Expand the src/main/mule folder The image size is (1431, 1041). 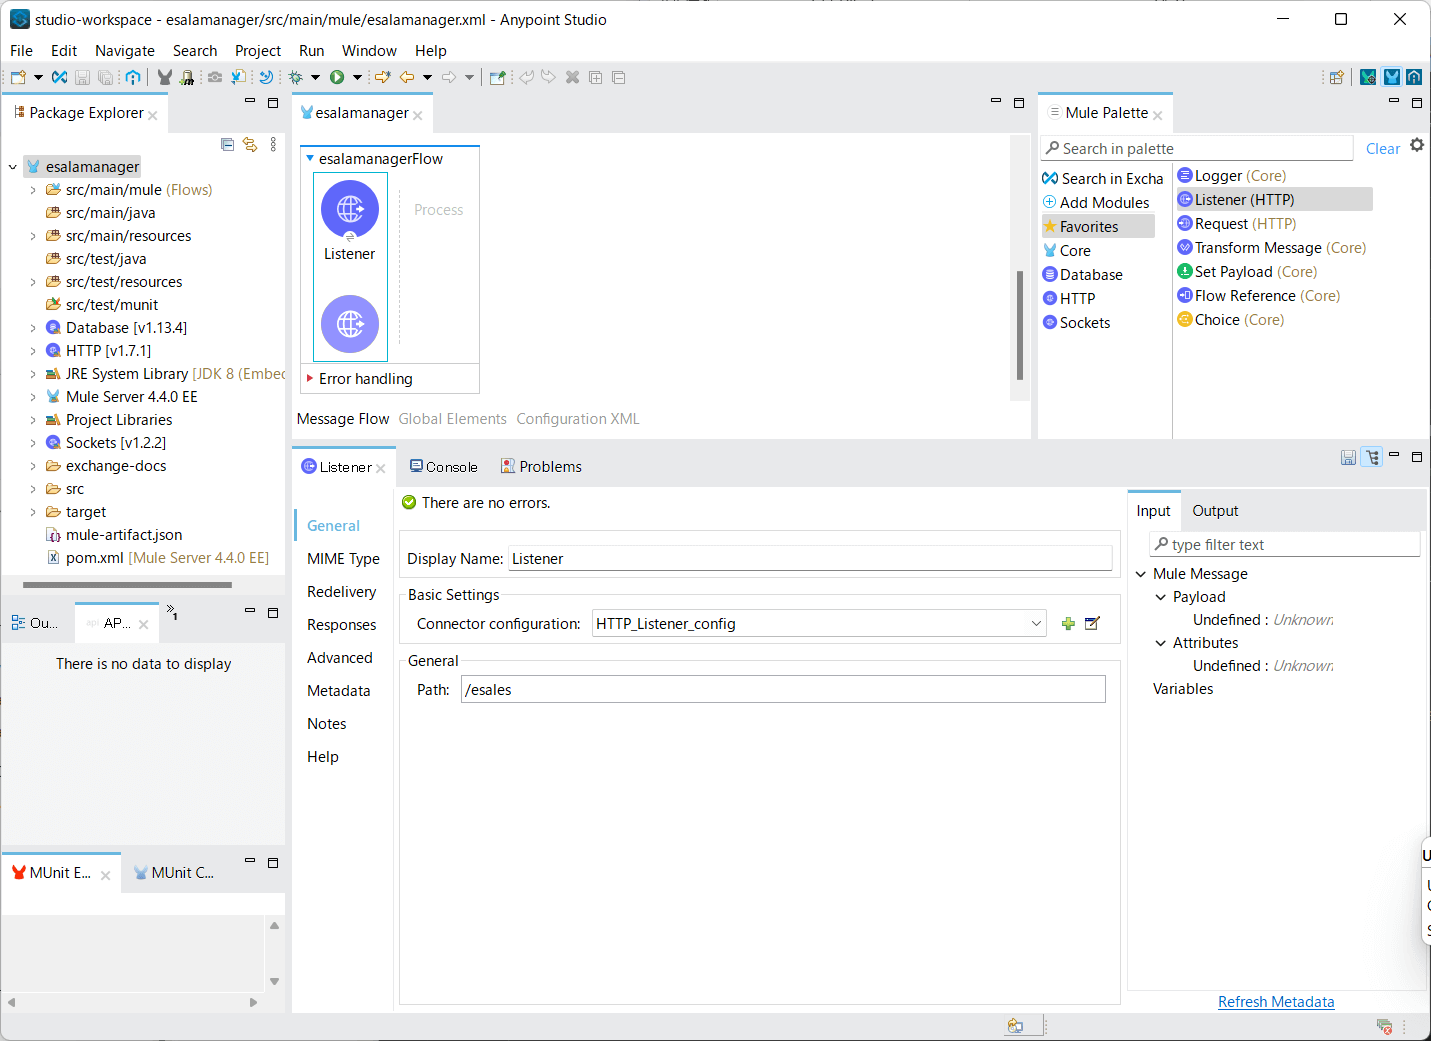[33, 190]
